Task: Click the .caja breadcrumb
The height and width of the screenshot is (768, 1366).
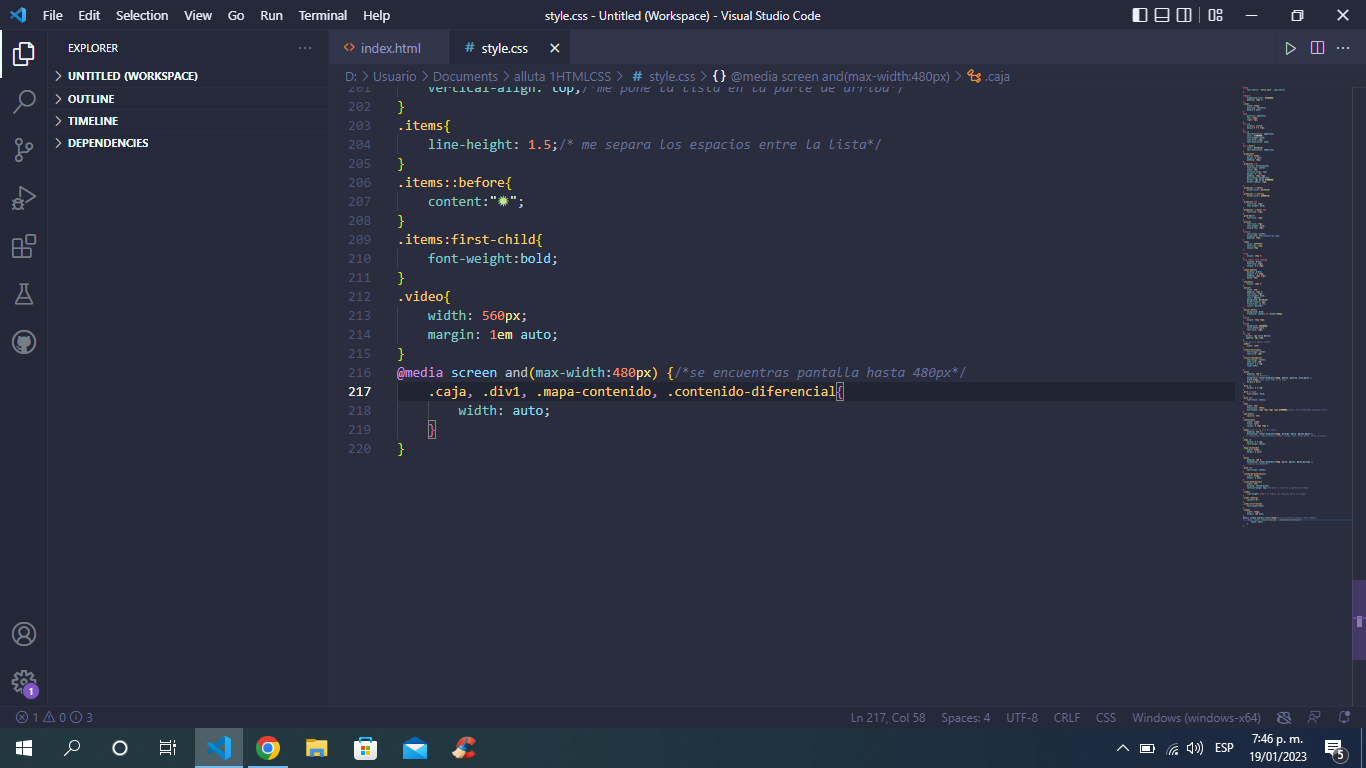Action: (x=989, y=76)
